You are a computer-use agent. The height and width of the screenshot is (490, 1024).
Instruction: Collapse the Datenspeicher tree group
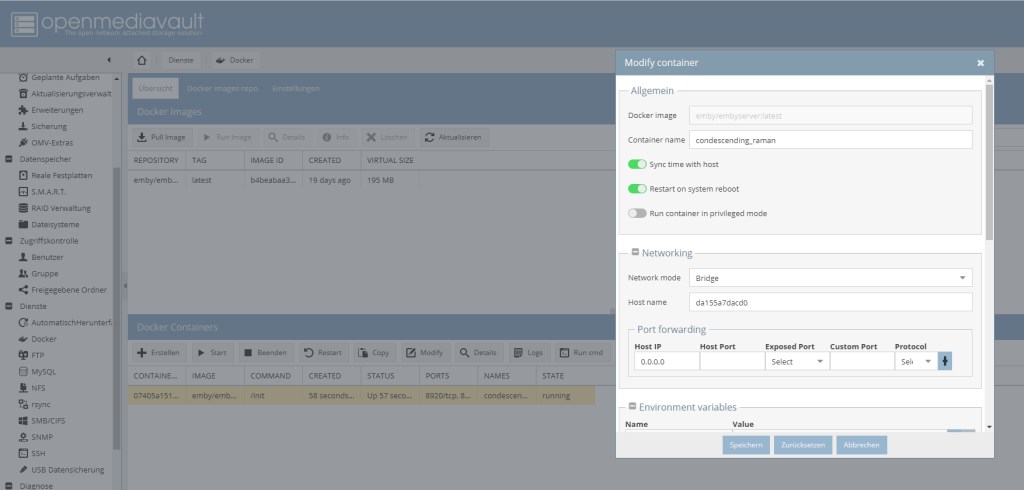point(9,159)
